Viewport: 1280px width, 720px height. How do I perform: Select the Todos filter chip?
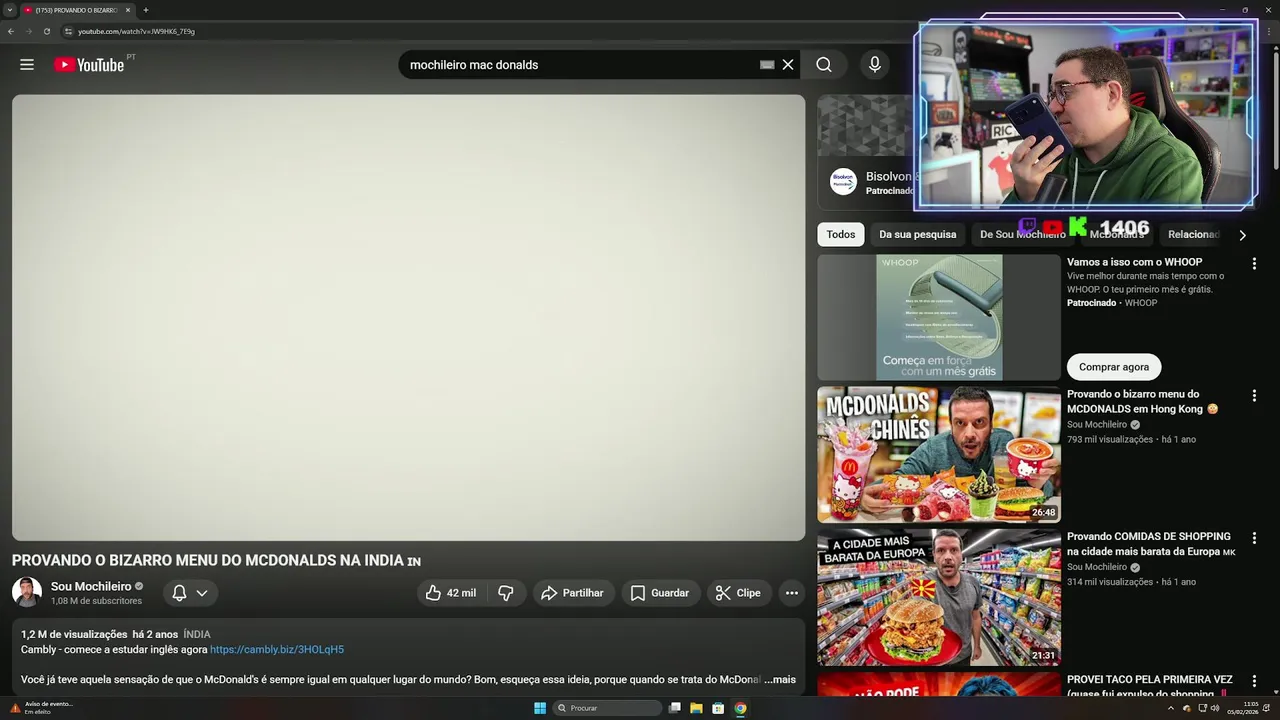pyautogui.click(x=841, y=234)
